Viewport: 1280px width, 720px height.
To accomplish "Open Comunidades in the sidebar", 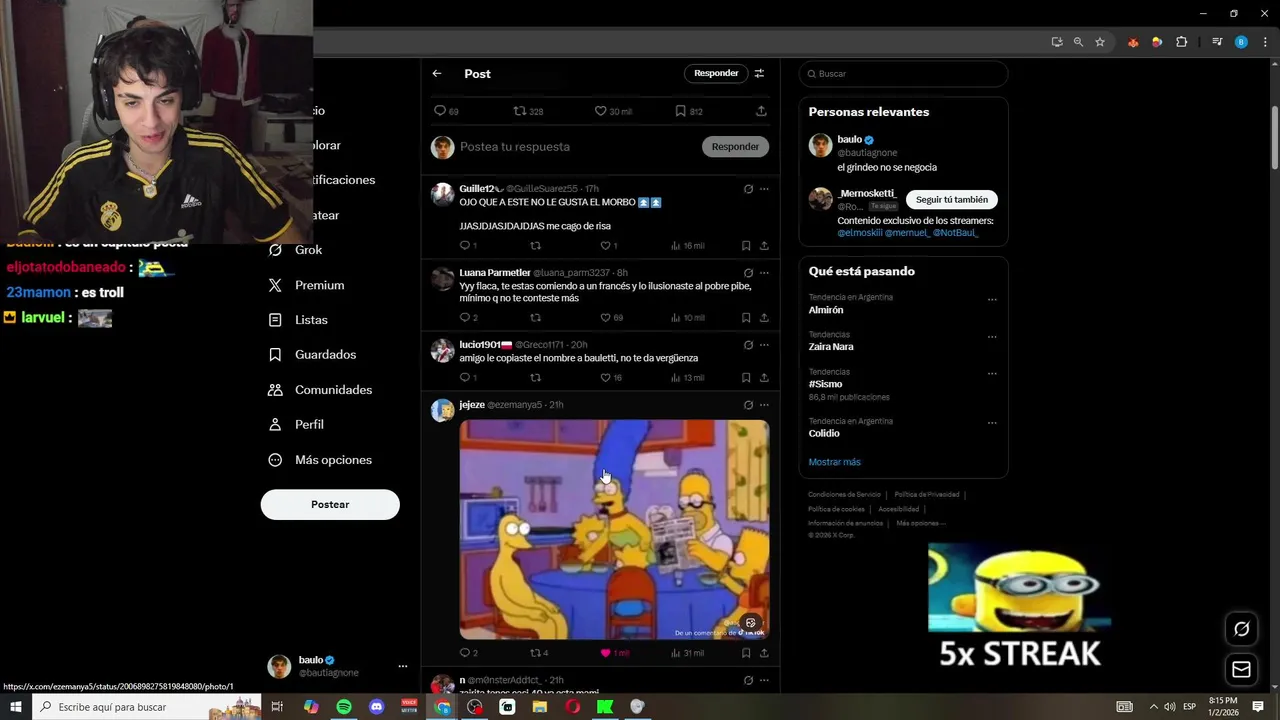I will pos(321,390).
